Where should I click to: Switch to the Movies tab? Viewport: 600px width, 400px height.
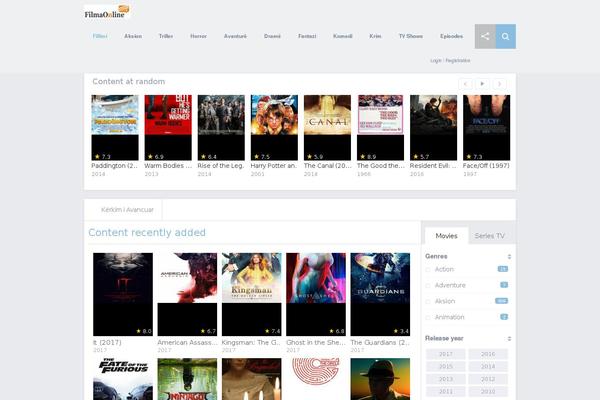coord(446,236)
